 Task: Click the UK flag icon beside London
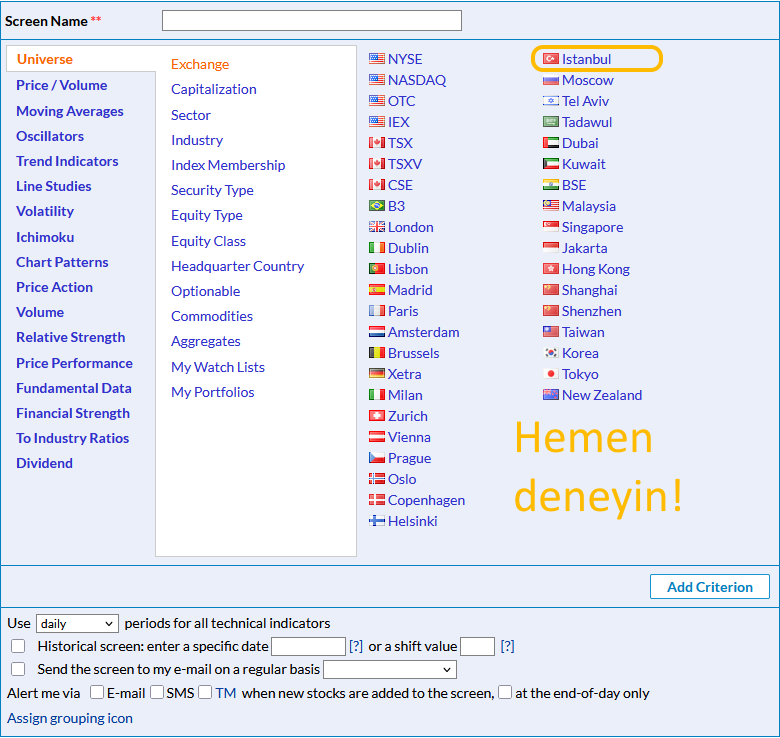tap(377, 227)
